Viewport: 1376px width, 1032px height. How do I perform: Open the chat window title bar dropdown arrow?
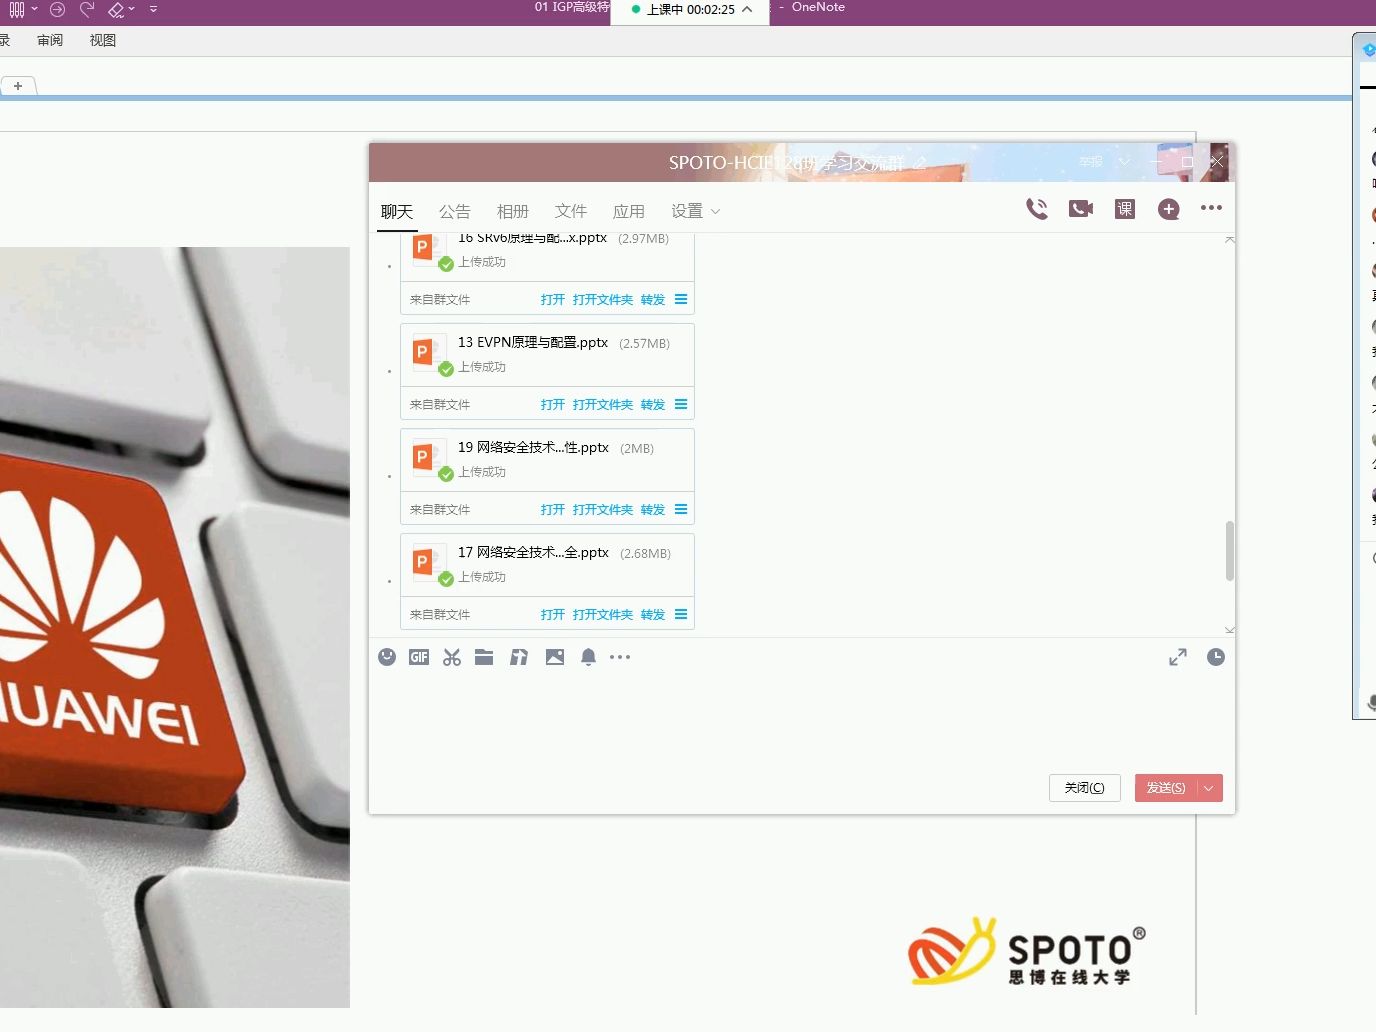coord(1125,162)
